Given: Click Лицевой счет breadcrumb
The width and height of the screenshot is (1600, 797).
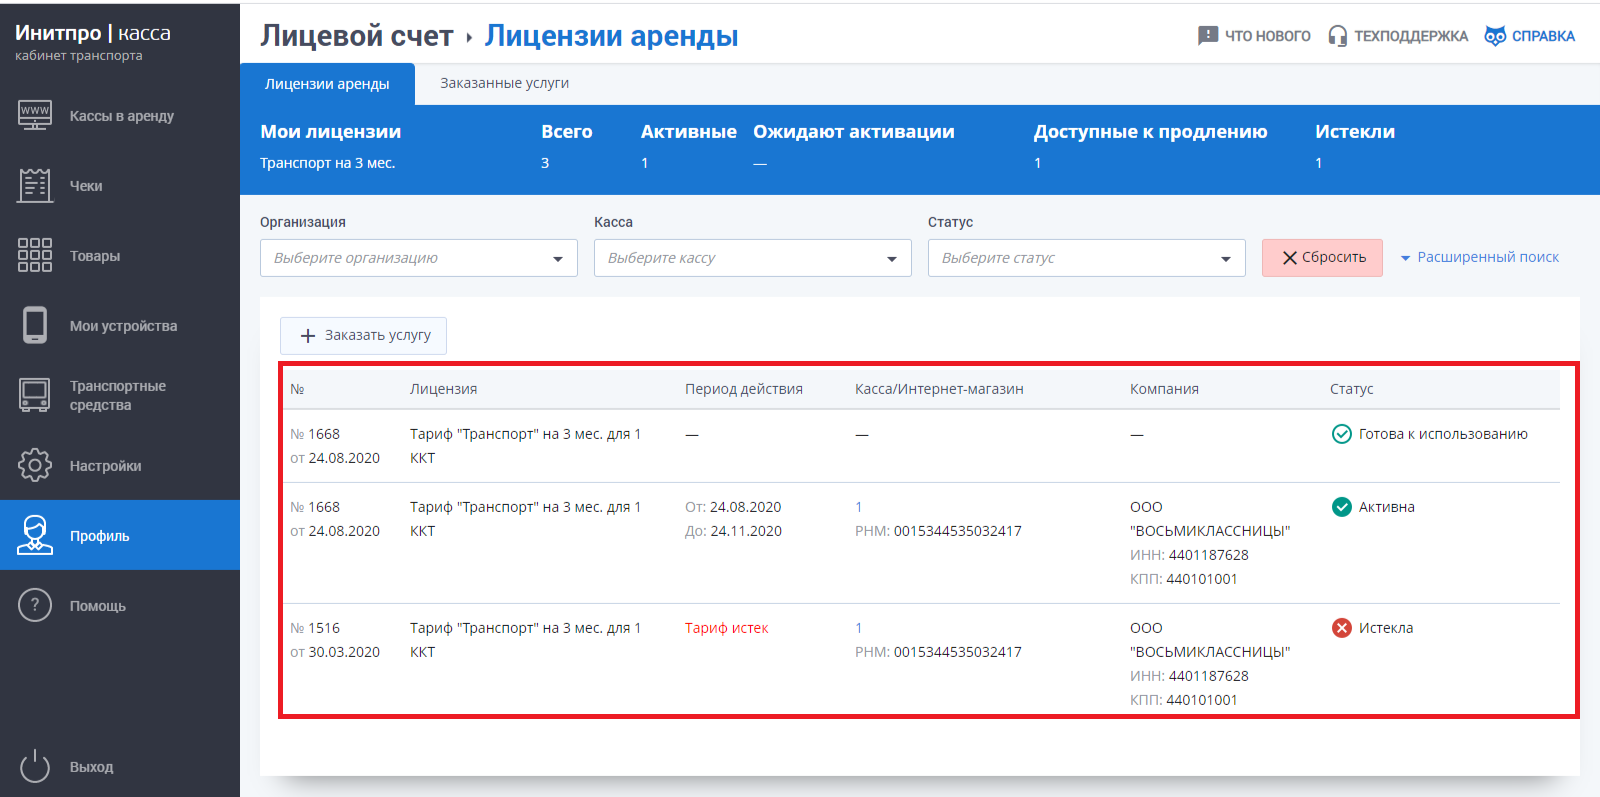Looking at the screenshot, I should tap(357, 36).
